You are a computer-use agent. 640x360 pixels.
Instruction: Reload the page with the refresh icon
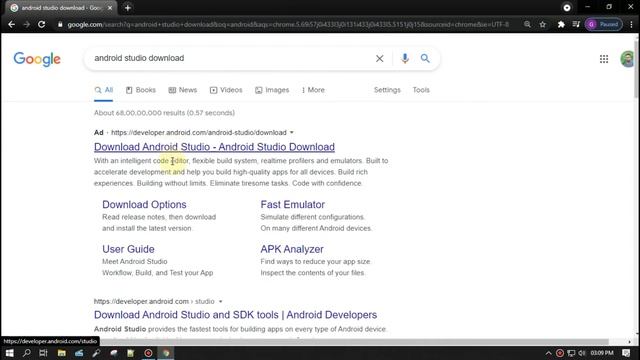[x=42, y=24]
